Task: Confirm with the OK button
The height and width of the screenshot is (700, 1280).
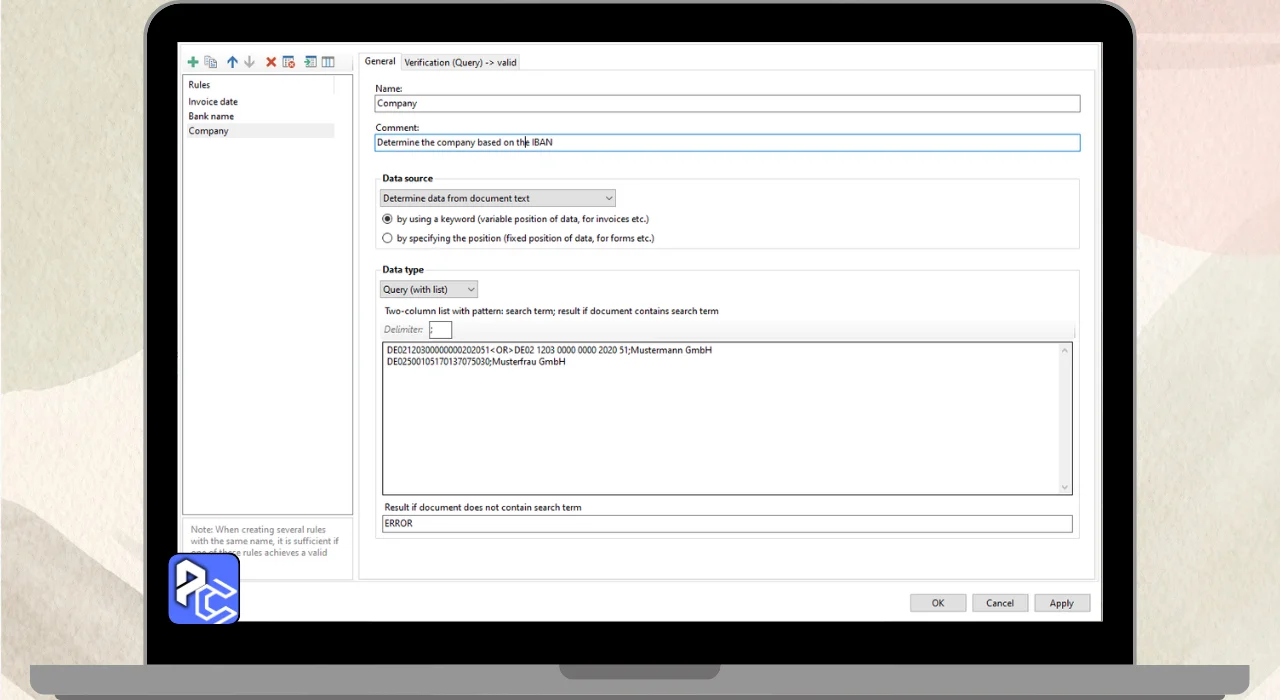Action: [x=938, y=603]
